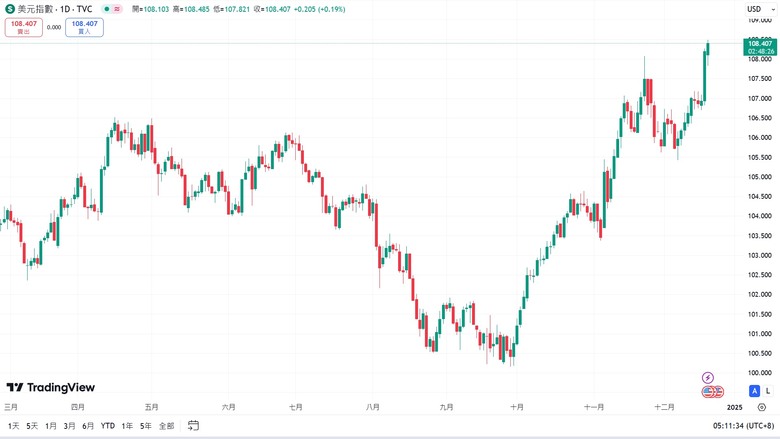Click the 美元指數 · 1D · TVC symbol title
This screenshot has width=780, height=439.
click(x=55, y=9)
